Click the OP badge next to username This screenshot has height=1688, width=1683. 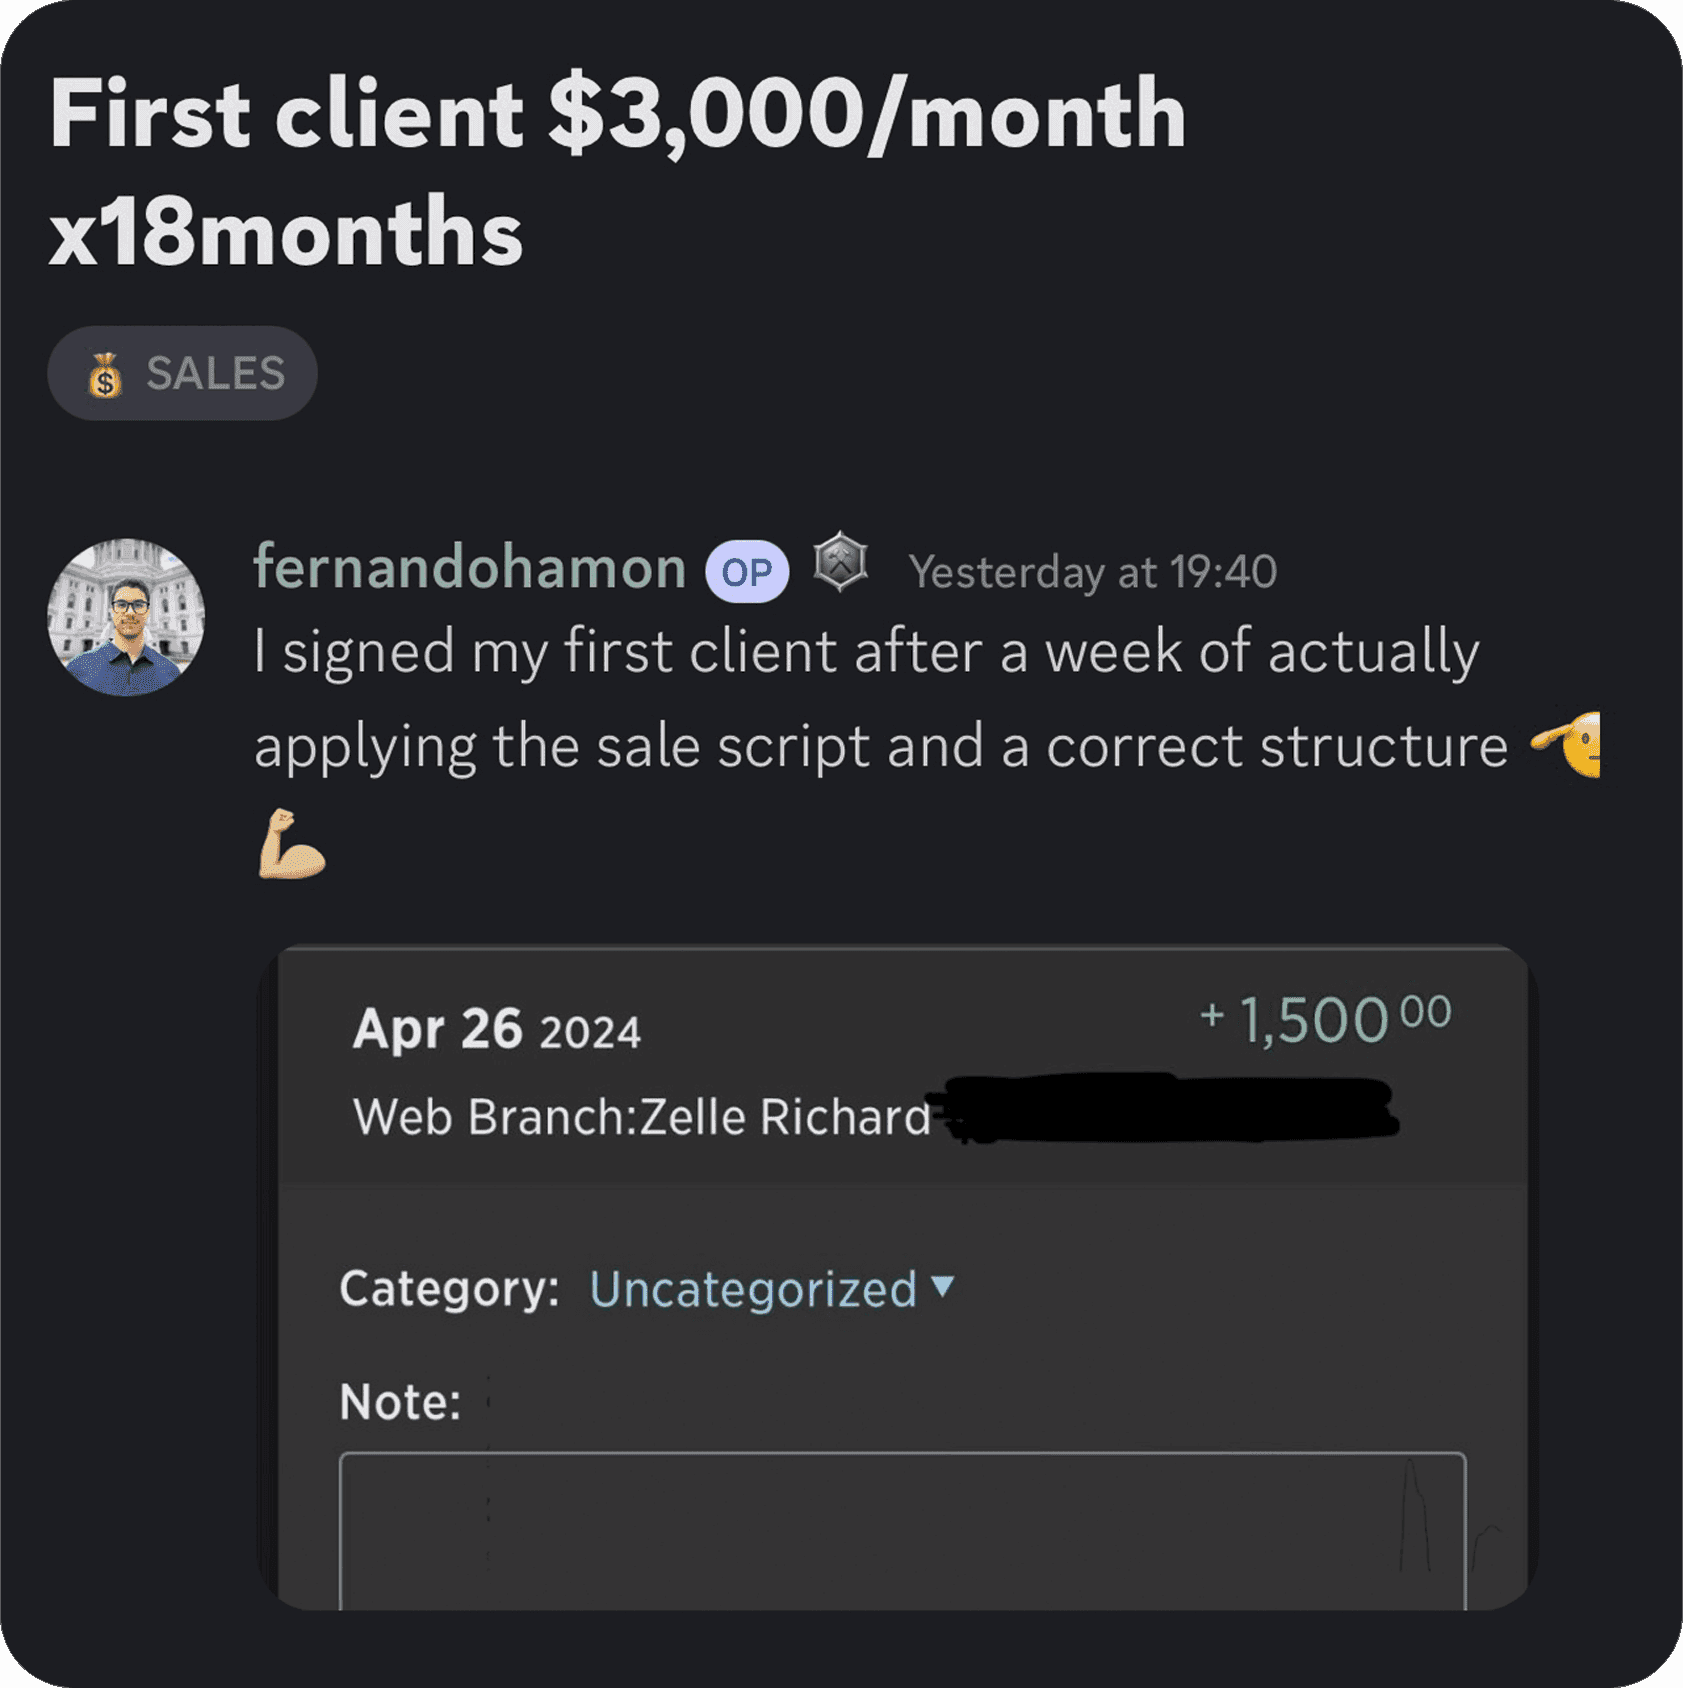[747, 572]
